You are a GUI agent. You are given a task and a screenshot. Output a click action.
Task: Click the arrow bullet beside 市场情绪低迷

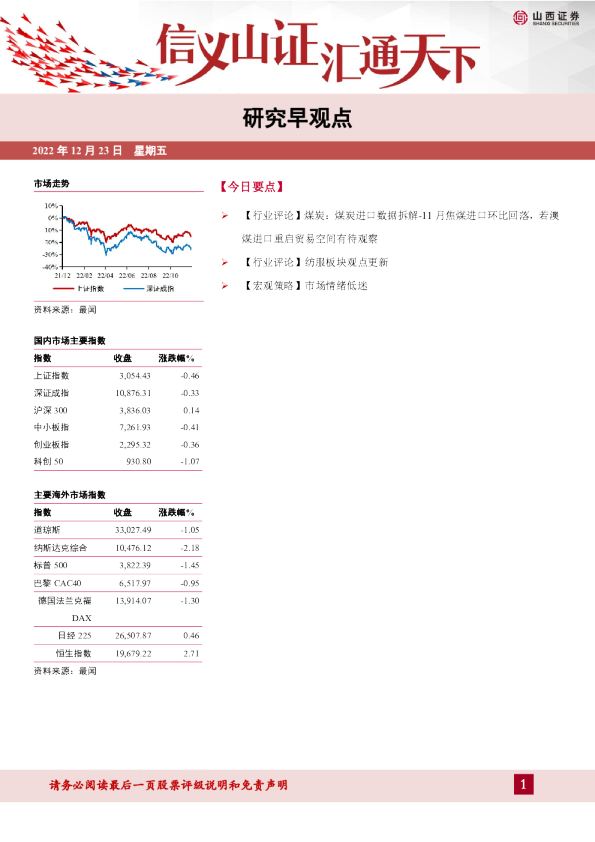click(x=224, y=286)
